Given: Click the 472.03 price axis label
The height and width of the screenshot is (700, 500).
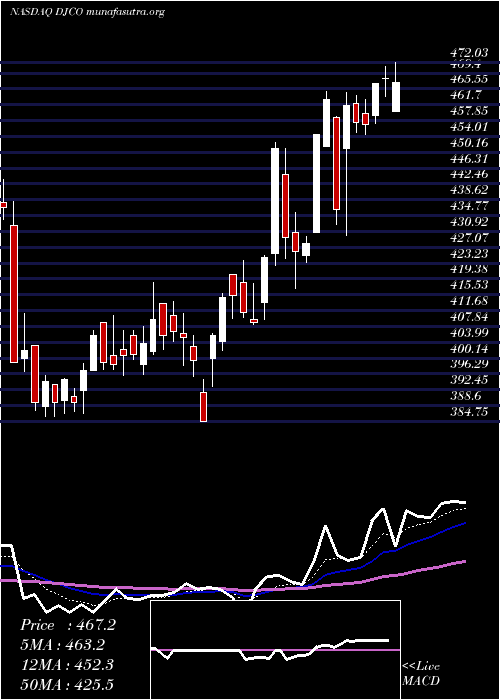Looking at the screenshot, I should 469,54.
